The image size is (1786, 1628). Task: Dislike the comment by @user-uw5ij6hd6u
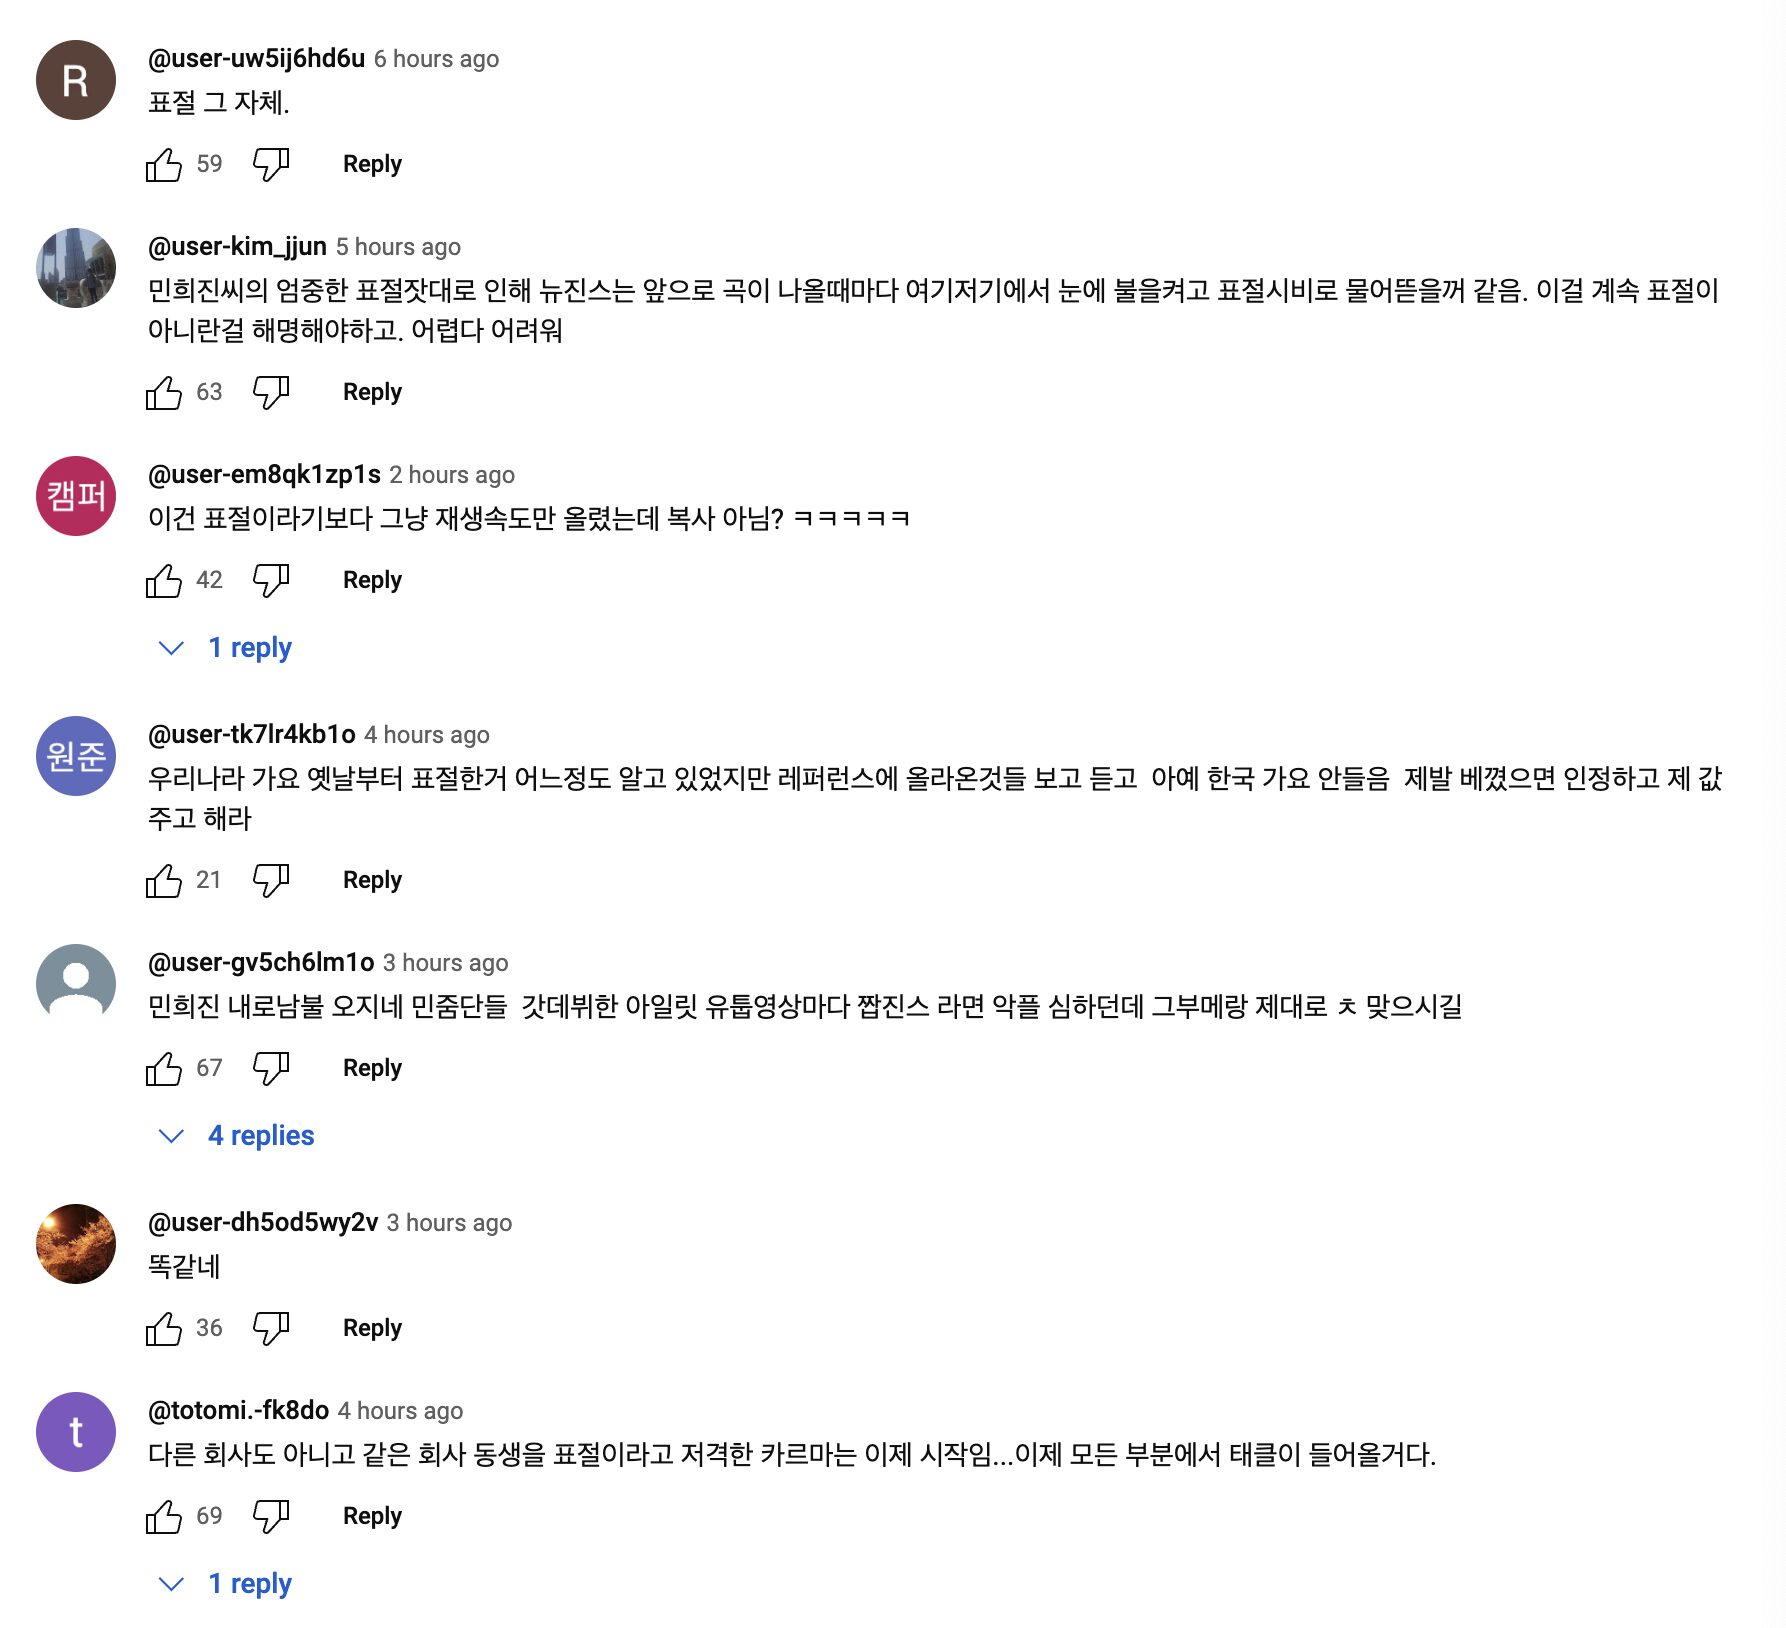click(270, 164)
